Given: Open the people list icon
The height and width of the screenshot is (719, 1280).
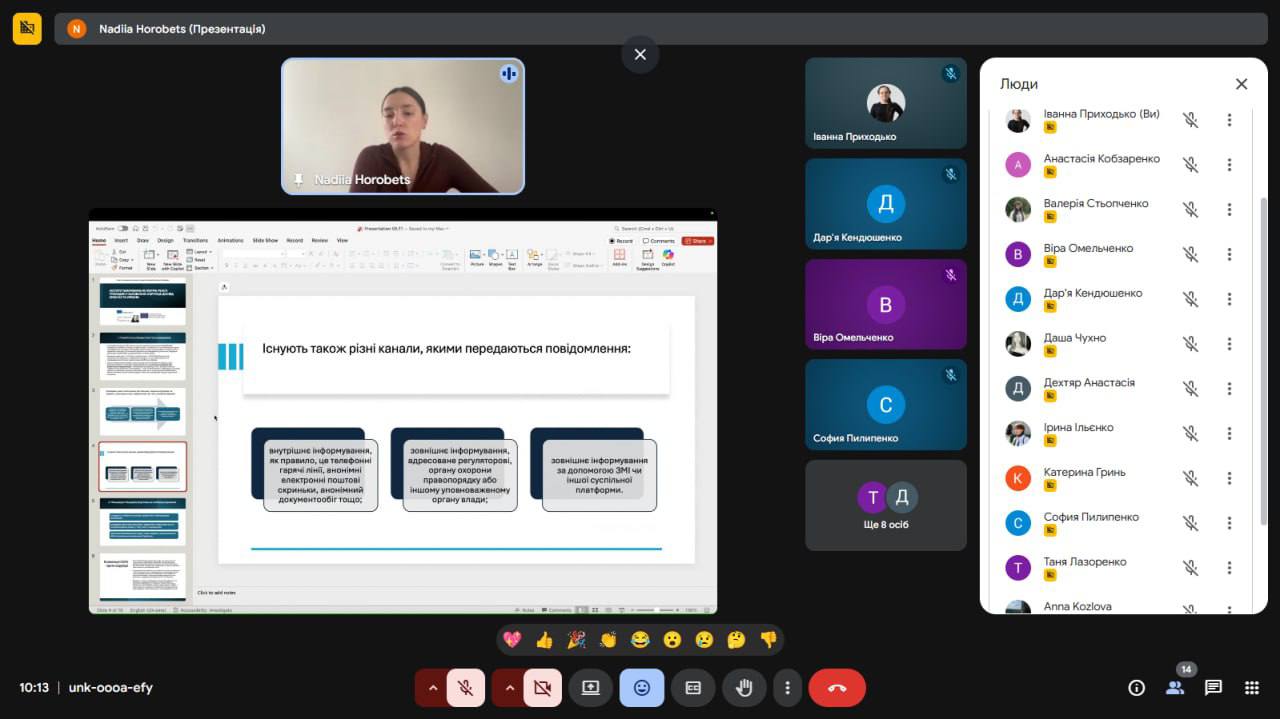Looking at the screenshot, I should 1175,688.
